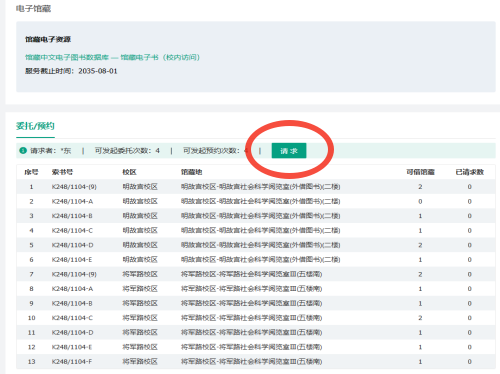Click the 序号 column header

click(31, 172)
